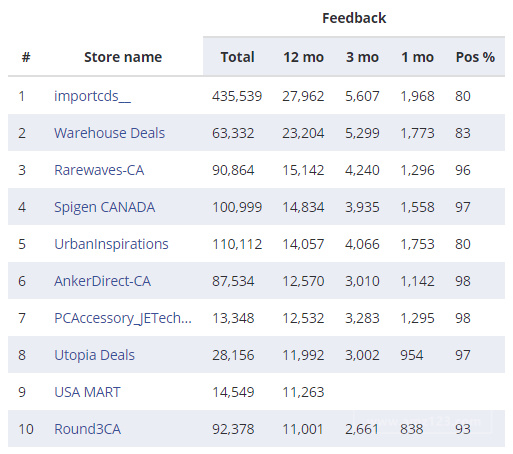Select 12 mo value 27,962
Screen dimensions: 513x454
[303, 96]
